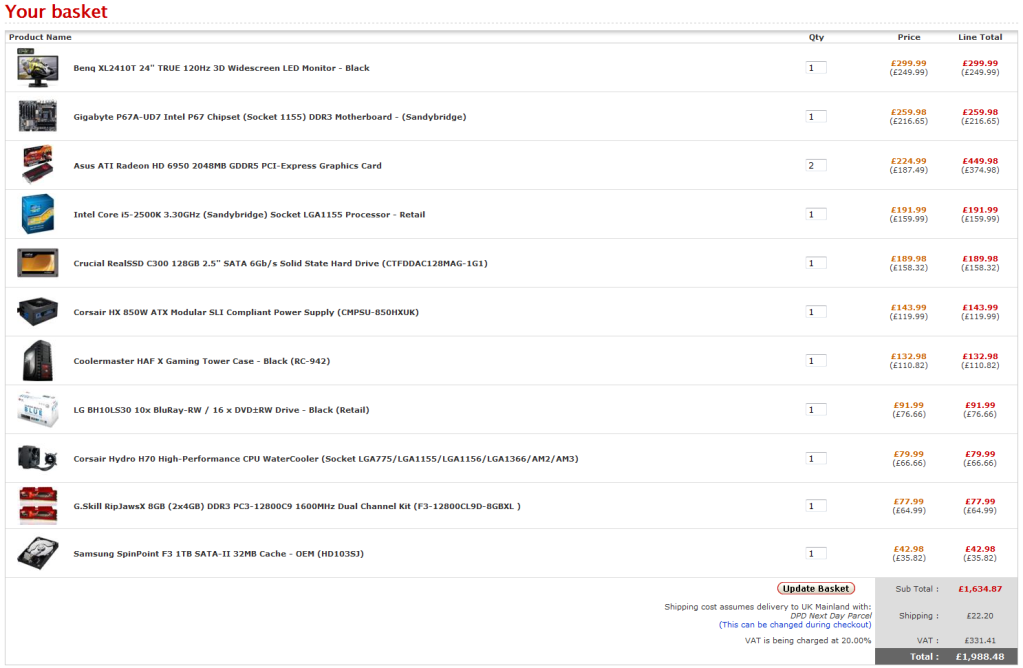
Task: Open the Intel Core i5-2500K box thumbnail
Action: (x=38, y=214)
